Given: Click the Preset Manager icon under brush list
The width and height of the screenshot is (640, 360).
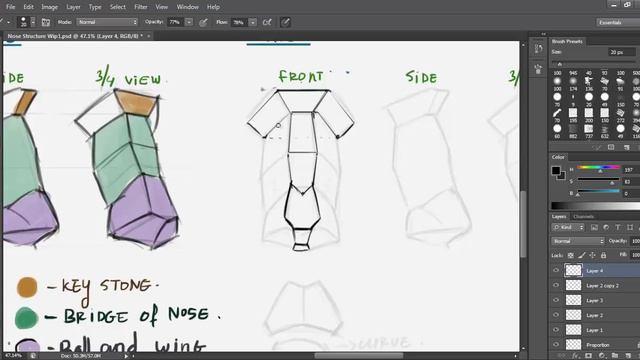Looking at the screenshot, I should (611, 147).
